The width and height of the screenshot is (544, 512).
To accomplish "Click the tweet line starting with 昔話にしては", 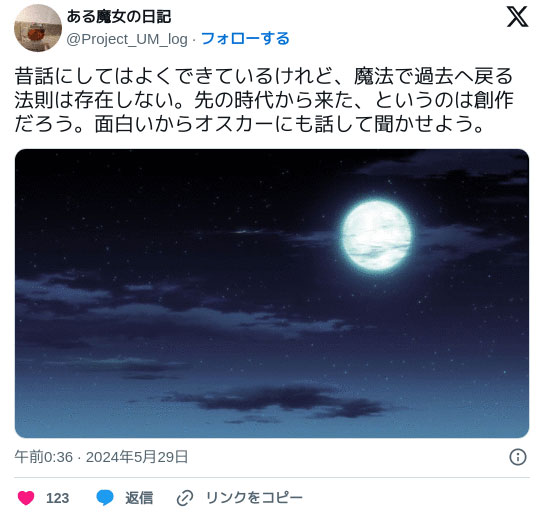I will pyautogui.click(x=264, y=76).
